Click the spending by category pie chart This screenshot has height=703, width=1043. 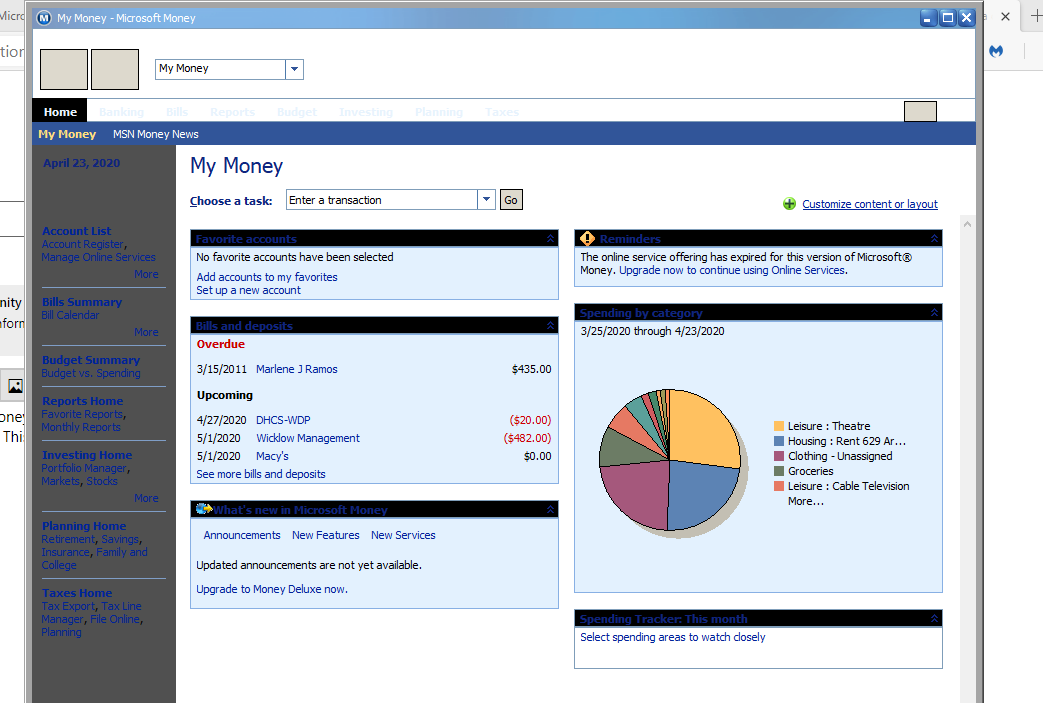[669, 460]
